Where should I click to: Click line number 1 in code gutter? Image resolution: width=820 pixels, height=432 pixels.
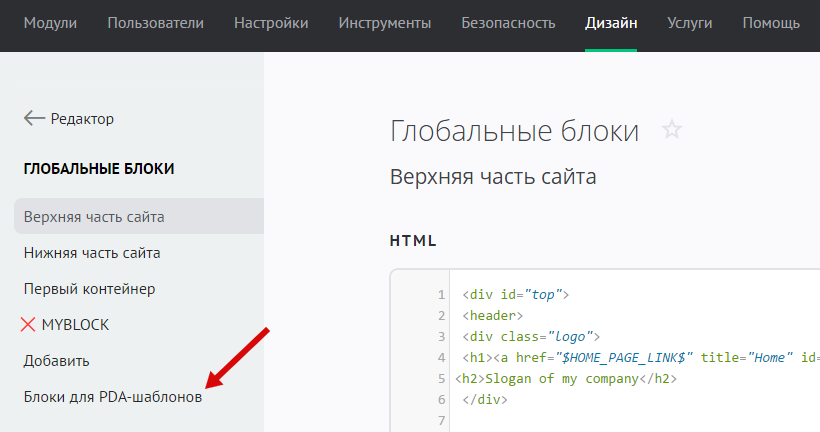(x=440, y=295)
